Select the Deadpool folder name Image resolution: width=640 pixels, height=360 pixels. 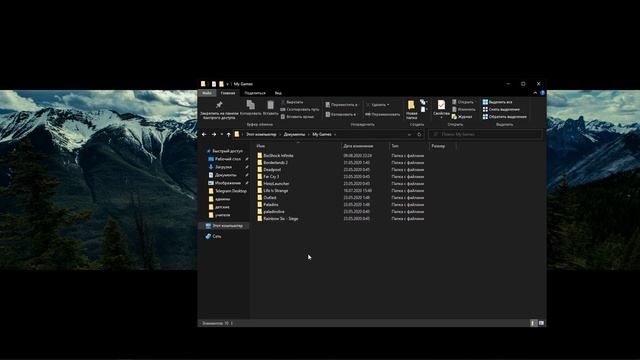pos(272,170)
